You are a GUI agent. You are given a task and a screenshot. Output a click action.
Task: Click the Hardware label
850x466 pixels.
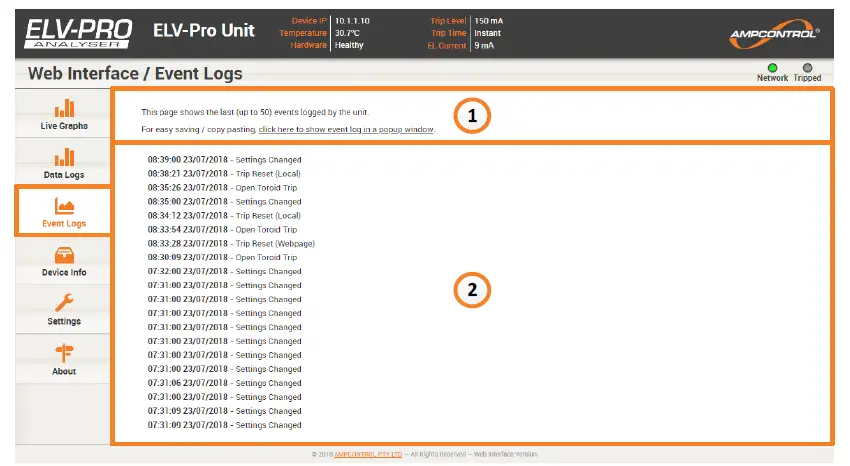coord(308,45)
